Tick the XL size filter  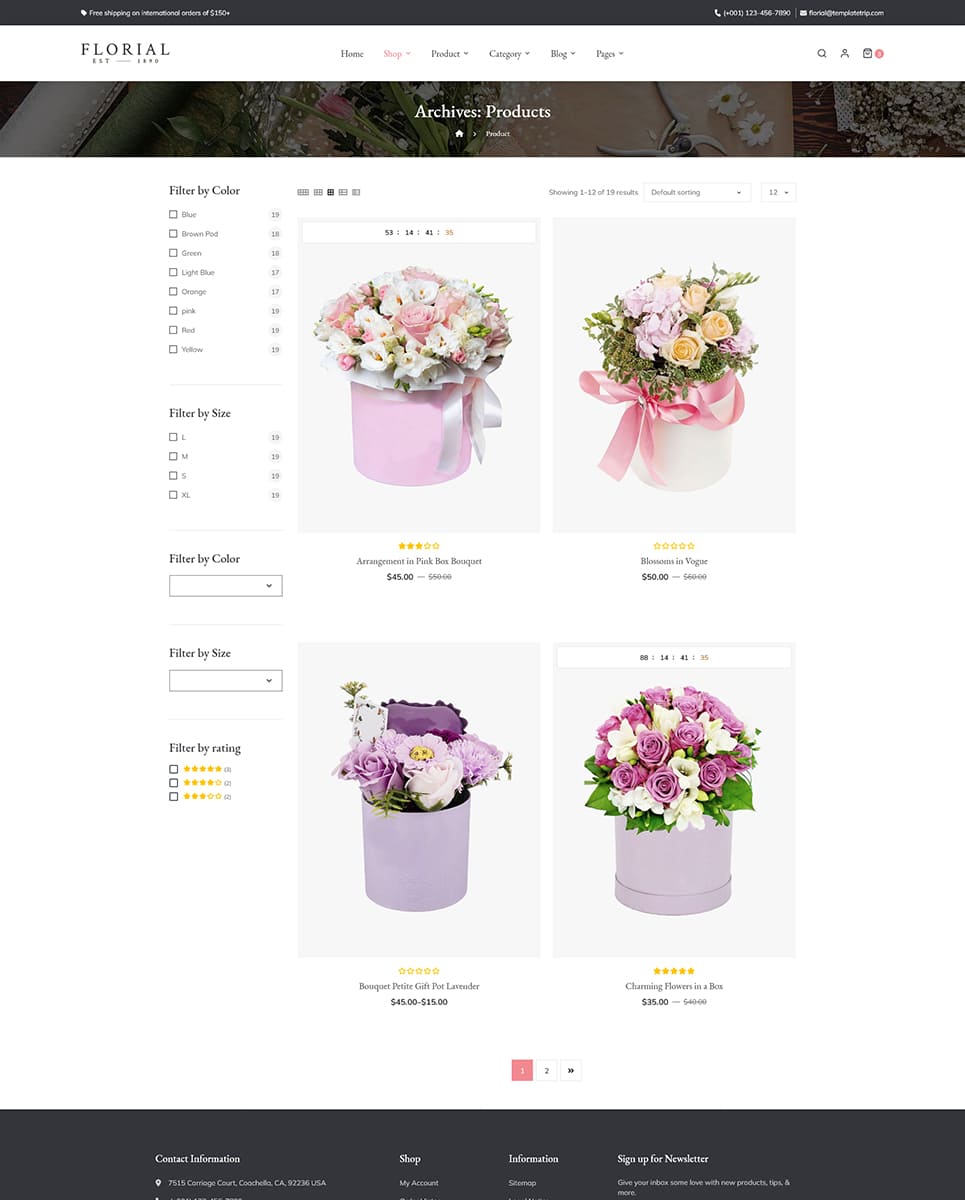click(x=173, y=495)
